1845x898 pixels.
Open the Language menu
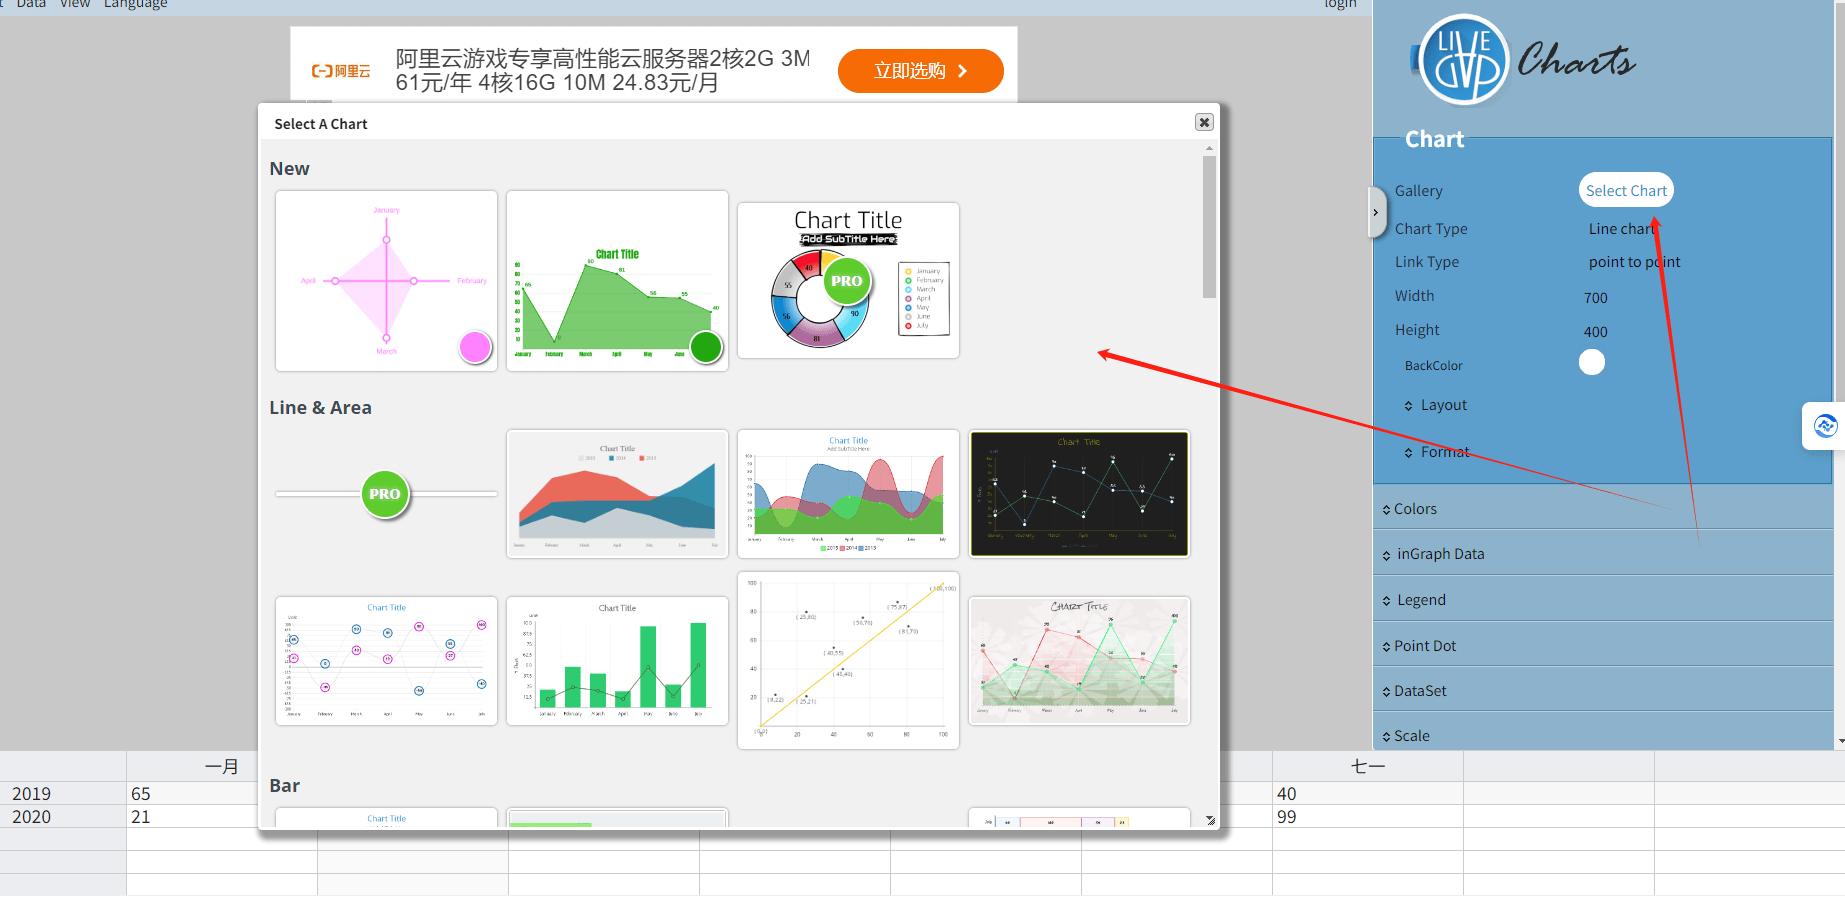pos(136,4)
